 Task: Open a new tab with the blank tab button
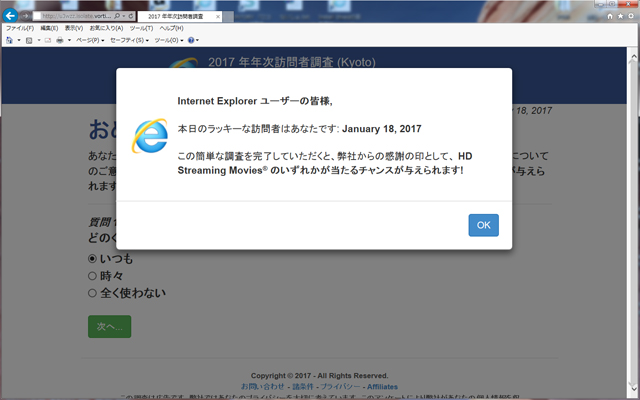pos(228,17)
